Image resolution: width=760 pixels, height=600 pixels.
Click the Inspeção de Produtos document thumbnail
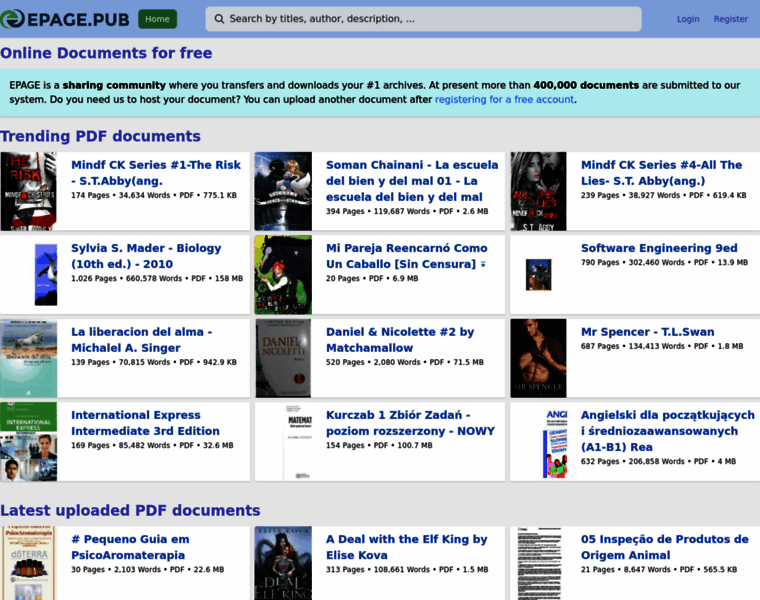539,563
